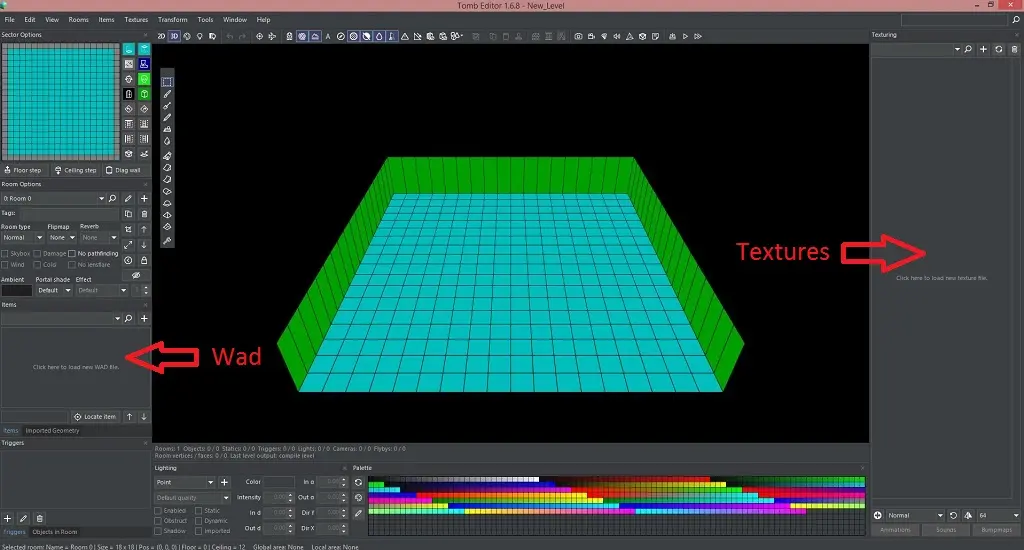The image size is (1024, 550).
Task: Toggle the room hidden eye icon
Action: coord(136,275)
